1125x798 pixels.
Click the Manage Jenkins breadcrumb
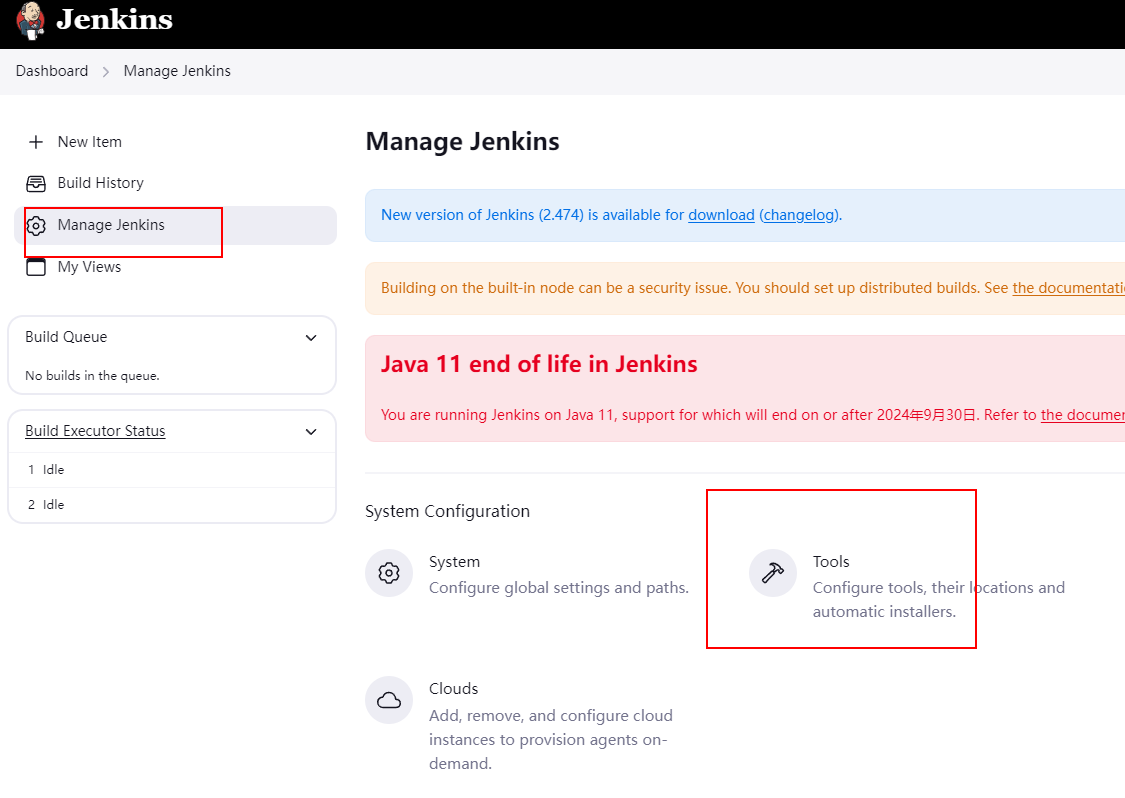[177, 71]
